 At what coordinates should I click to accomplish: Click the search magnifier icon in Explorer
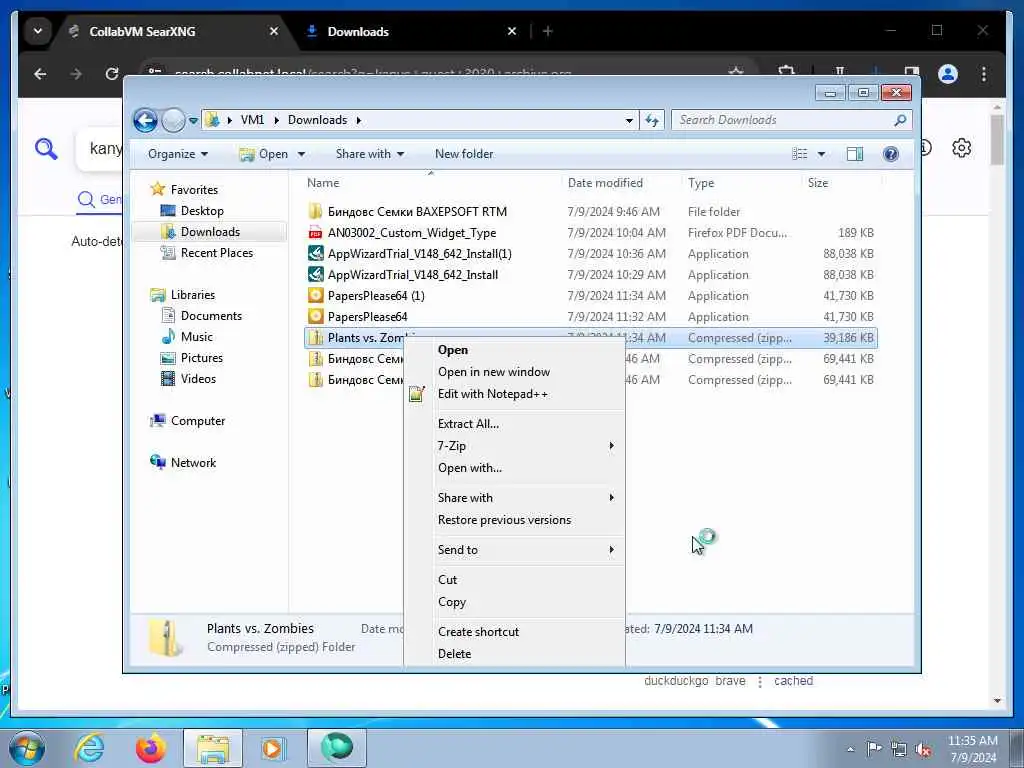[x=901, y=120]
